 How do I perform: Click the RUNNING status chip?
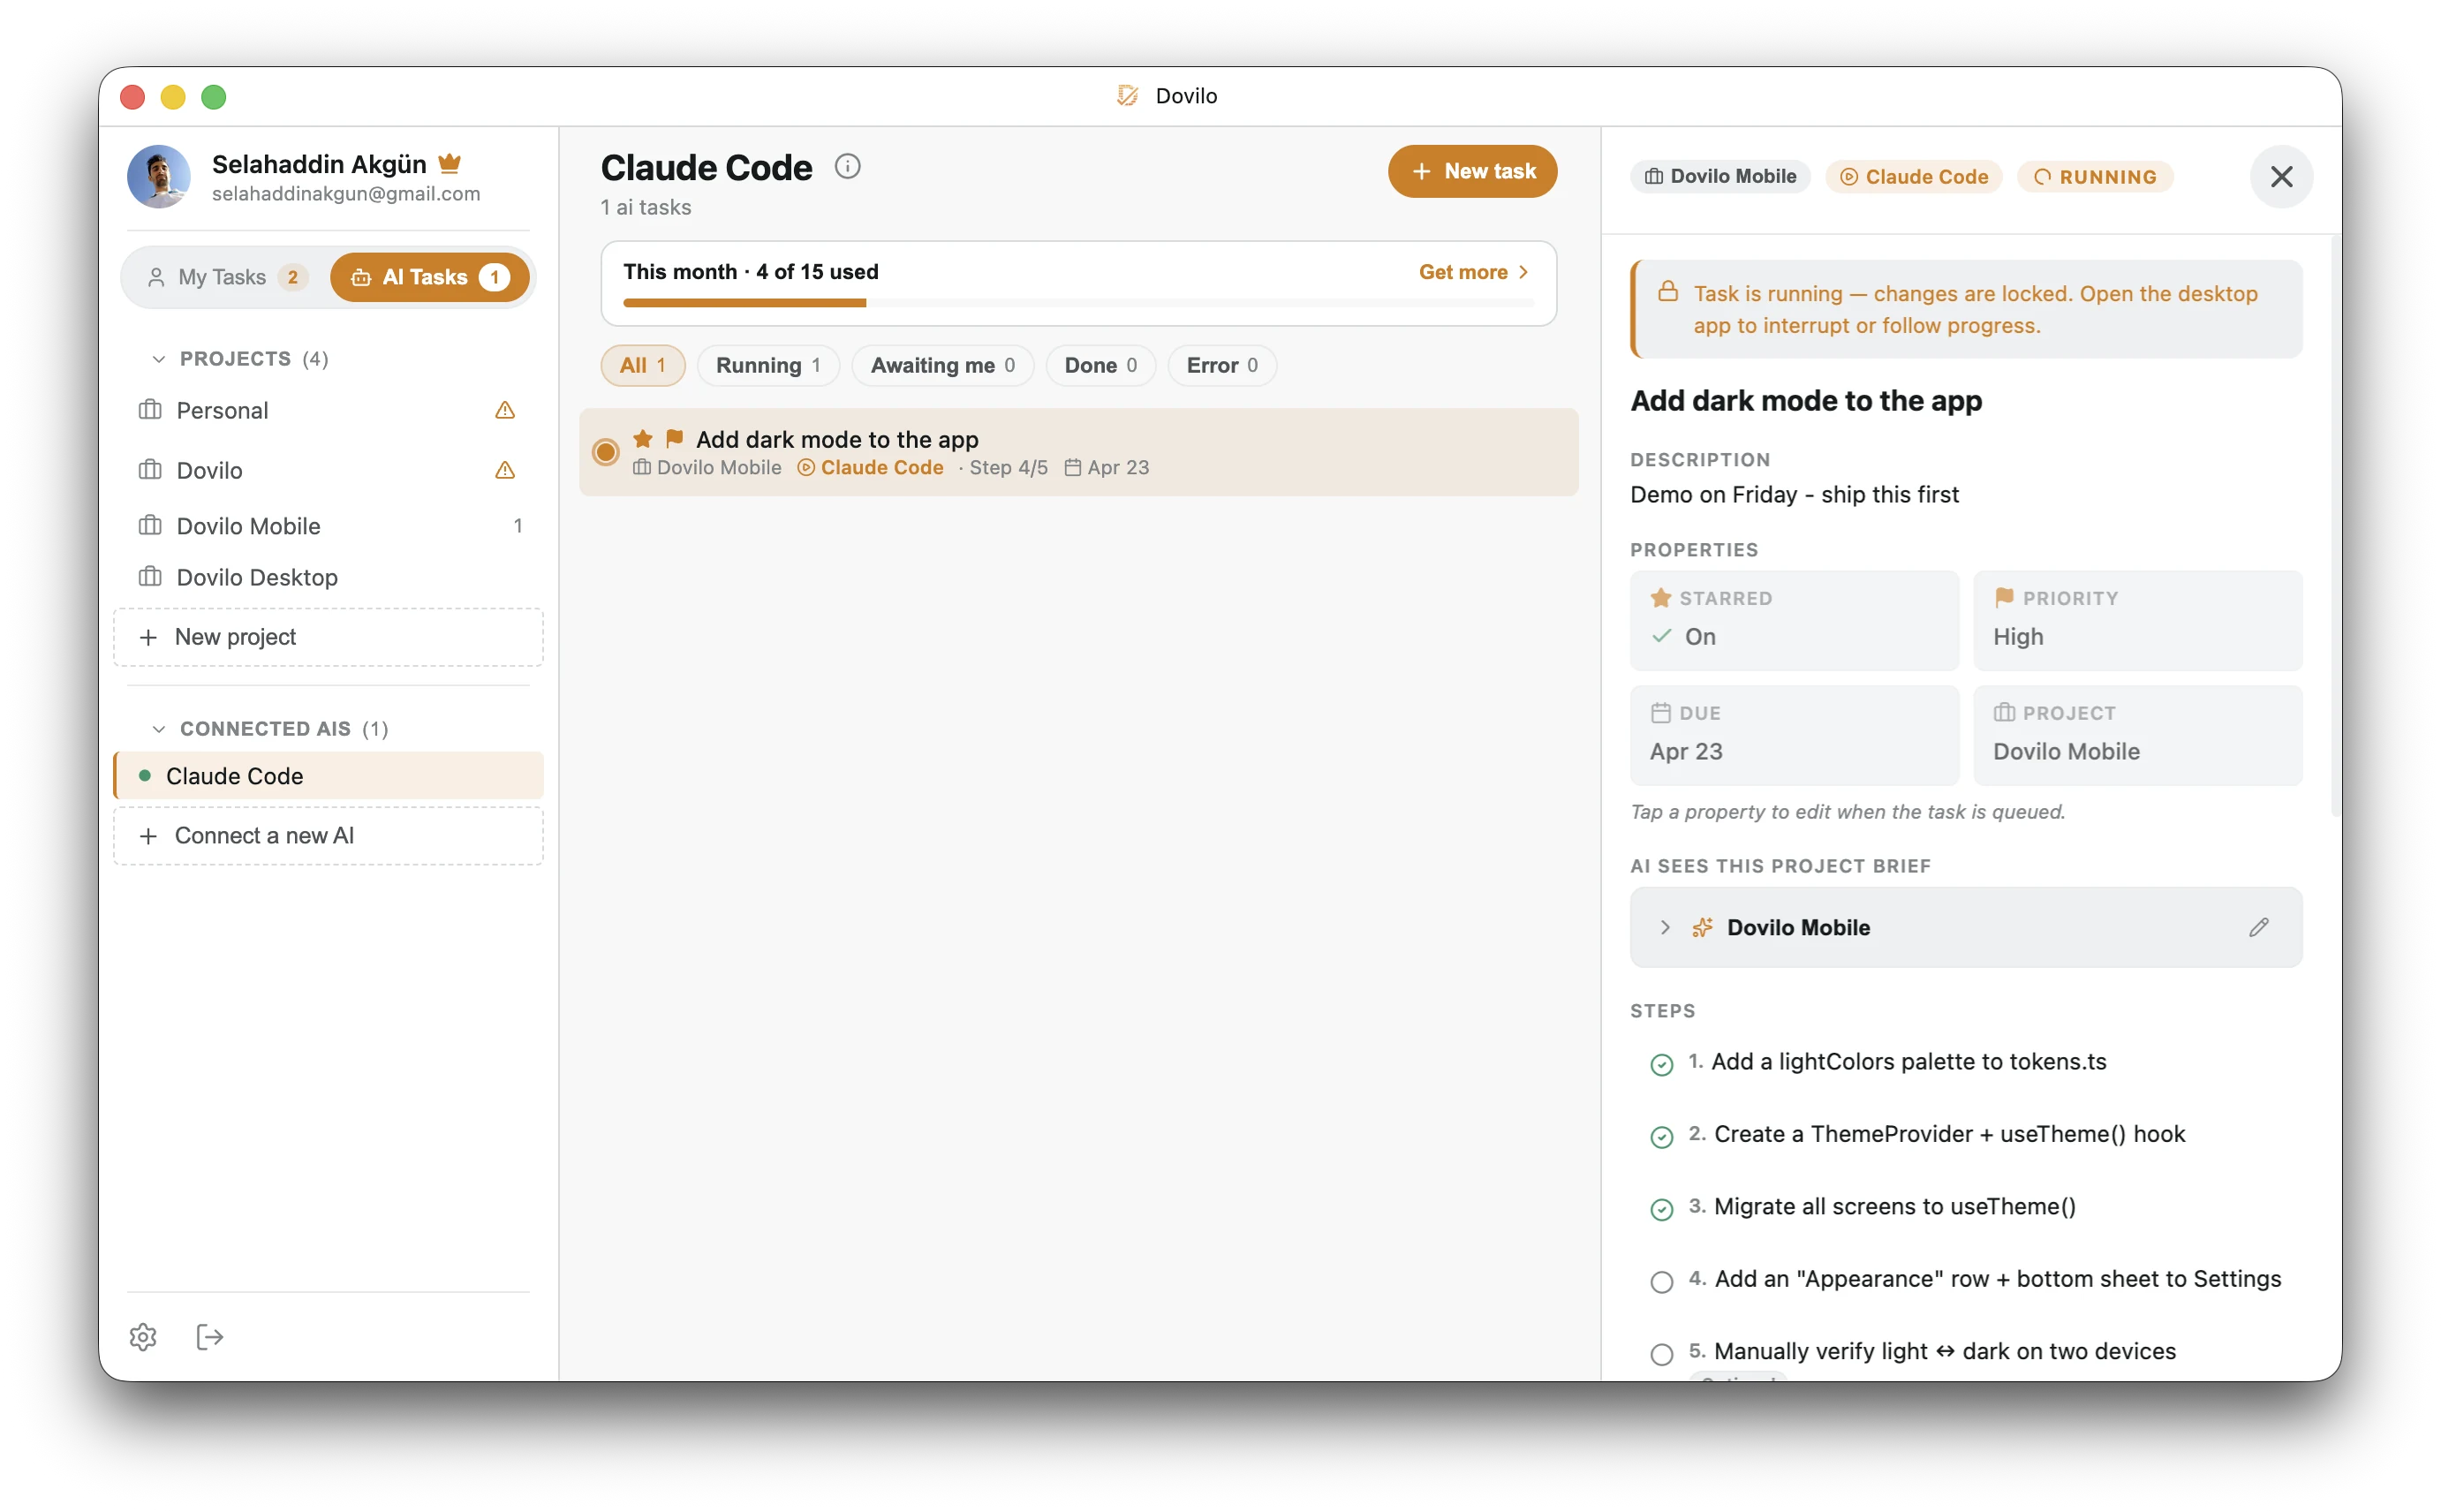(2095, 176)
